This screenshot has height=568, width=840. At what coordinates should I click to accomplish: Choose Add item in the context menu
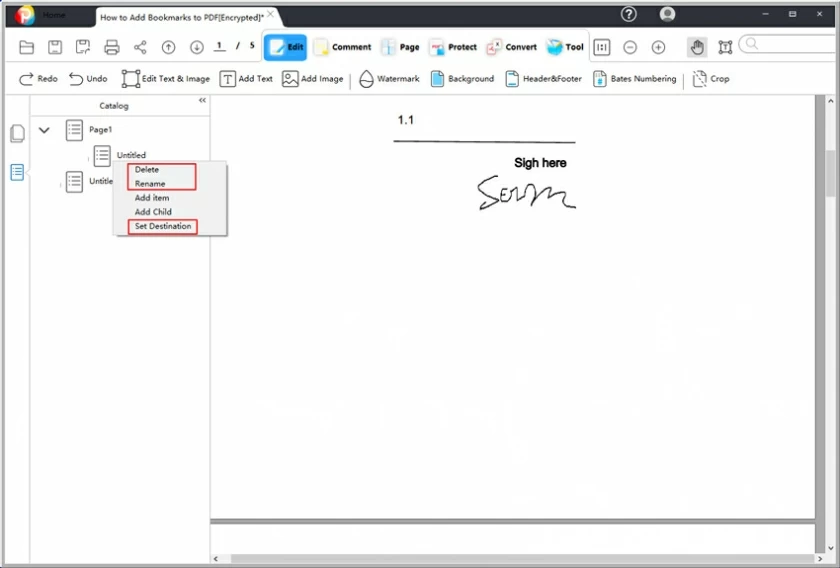(152, 198)
